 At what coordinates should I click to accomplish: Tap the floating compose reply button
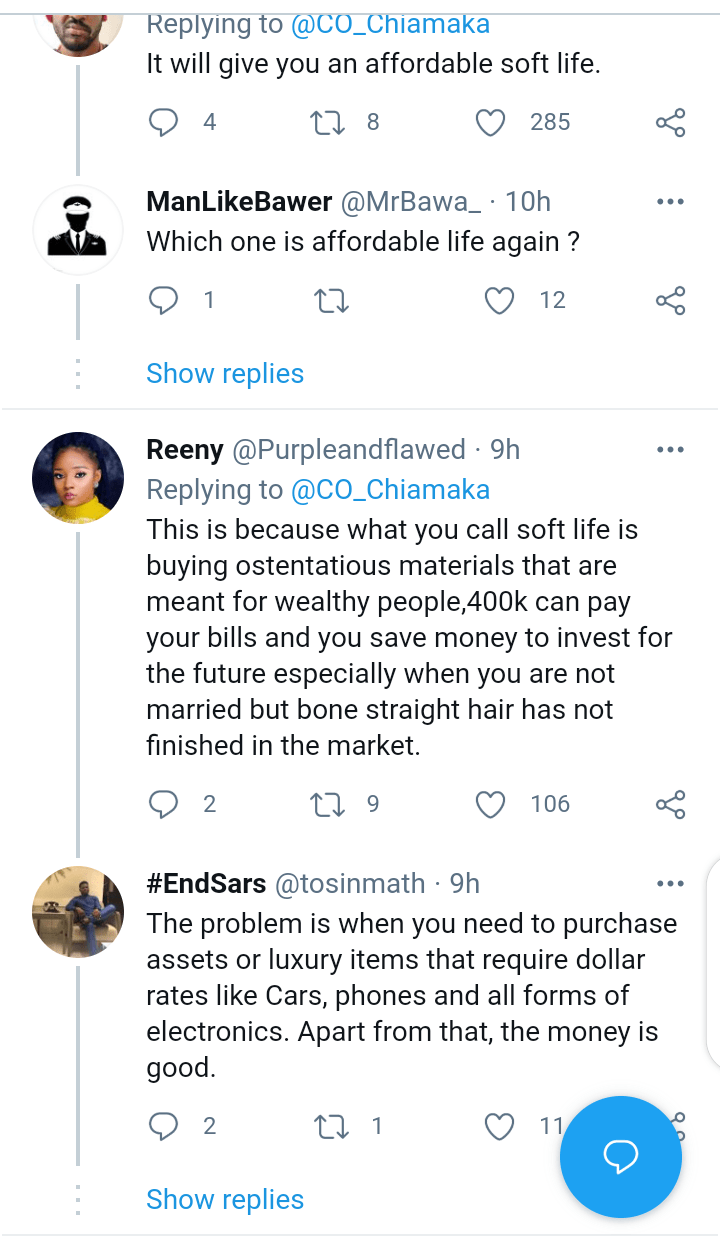620,1157
